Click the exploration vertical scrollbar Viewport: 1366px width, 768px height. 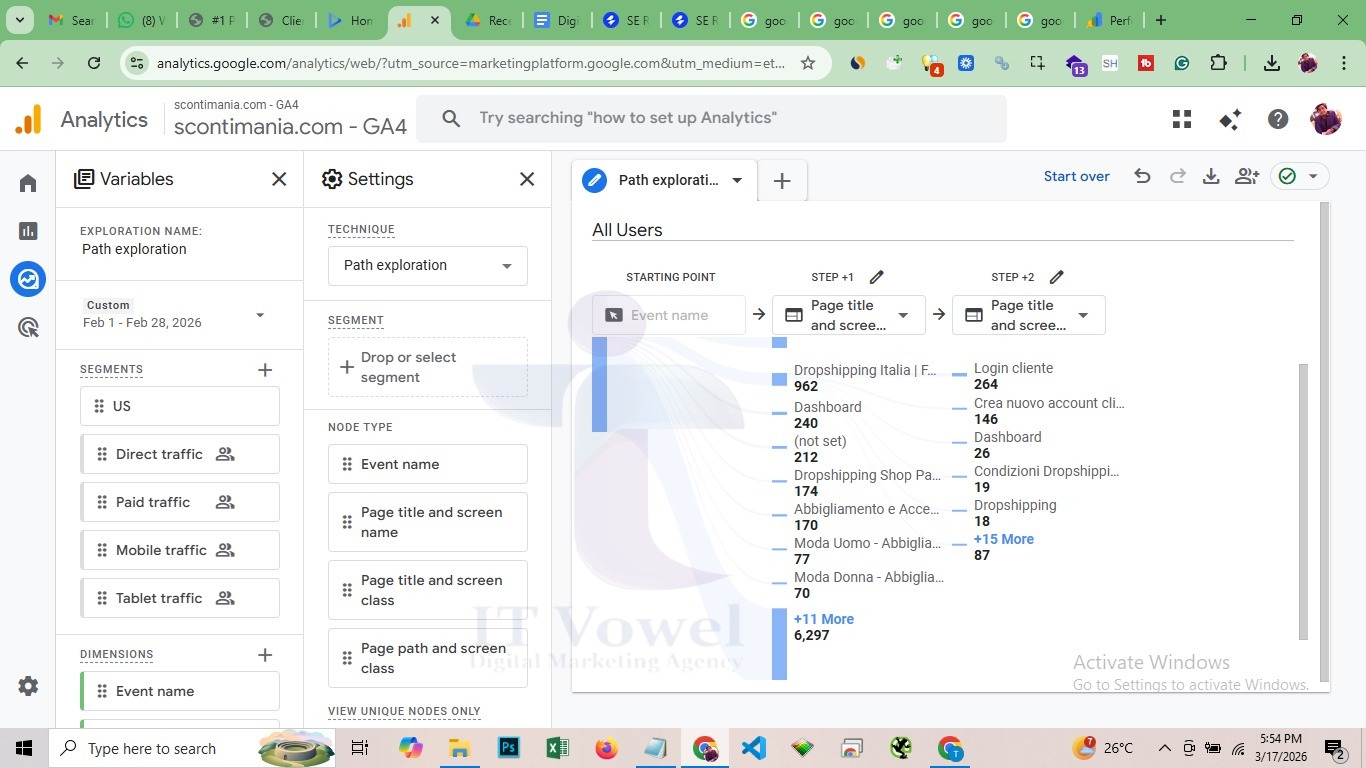coord(1303,500)
